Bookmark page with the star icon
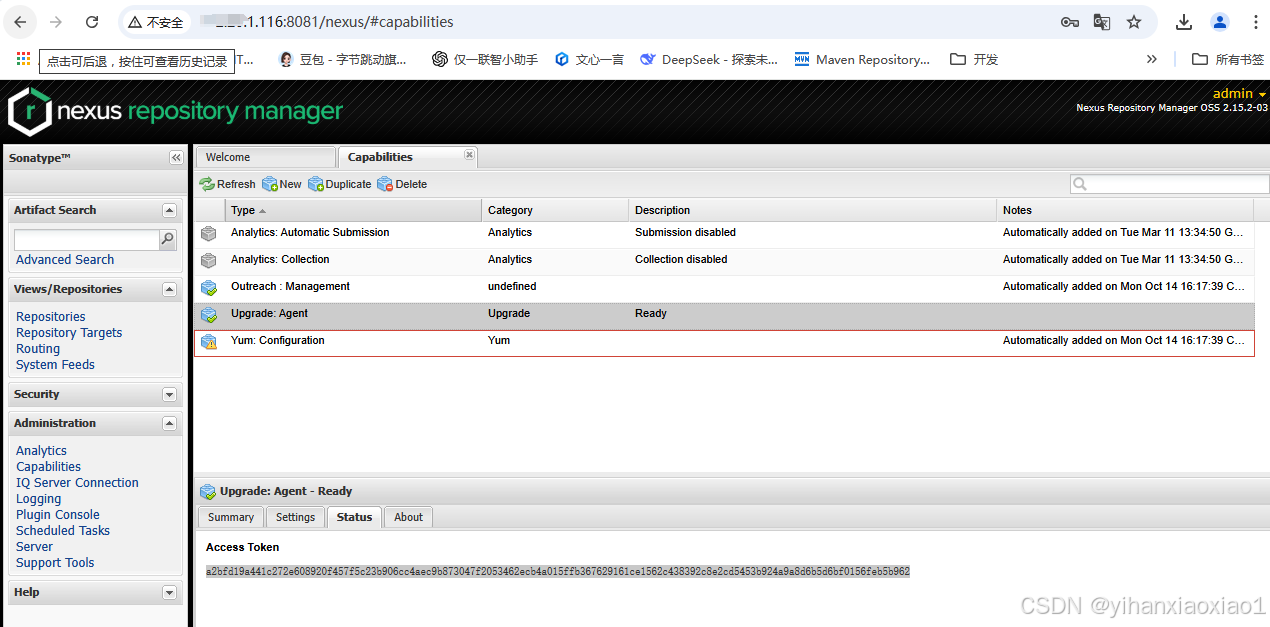1270x627 pixels. point(1134,22)
